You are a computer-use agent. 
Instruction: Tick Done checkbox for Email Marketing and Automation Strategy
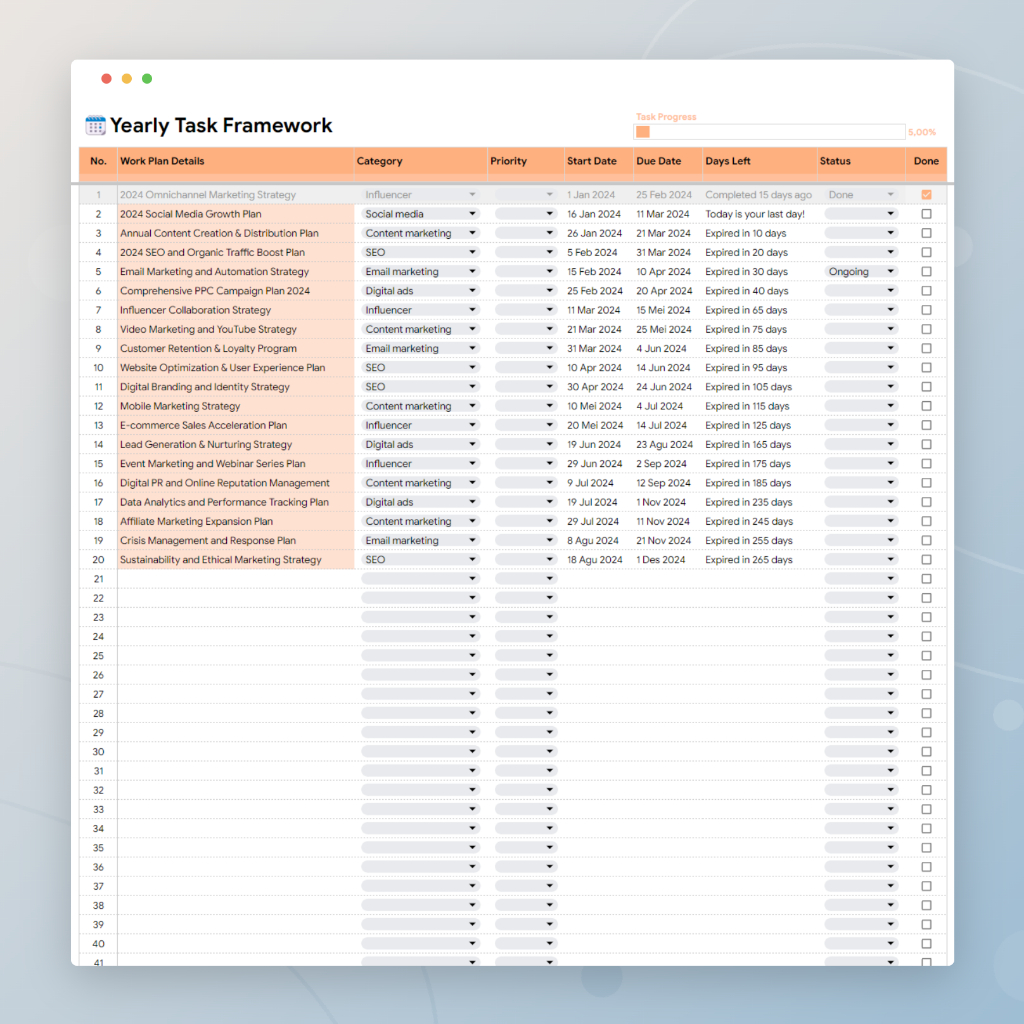click(x=926, y=272)
